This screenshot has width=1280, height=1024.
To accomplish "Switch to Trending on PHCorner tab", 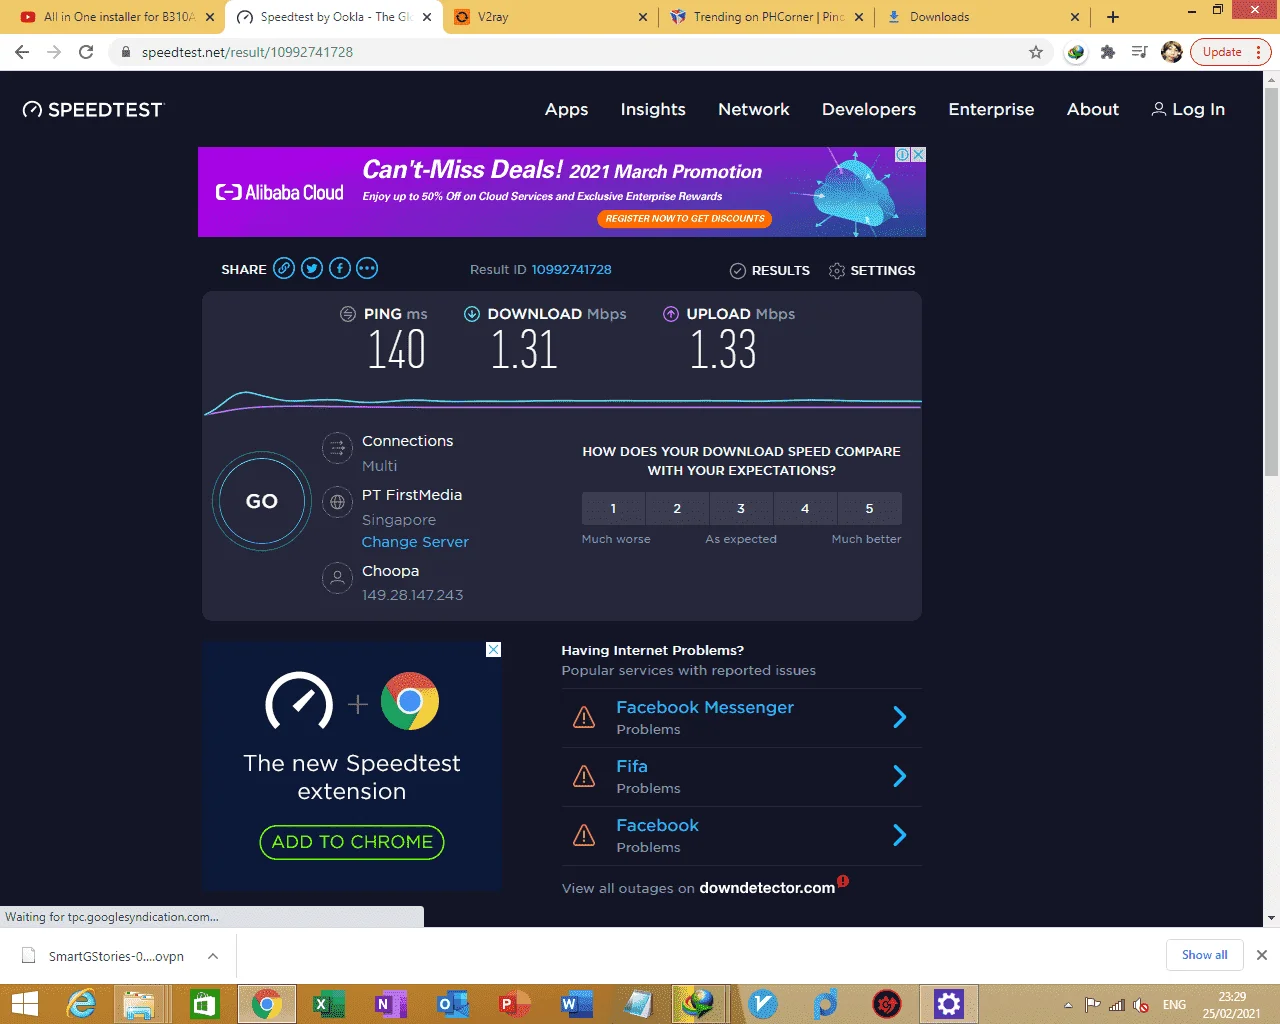I will [766, 17].
